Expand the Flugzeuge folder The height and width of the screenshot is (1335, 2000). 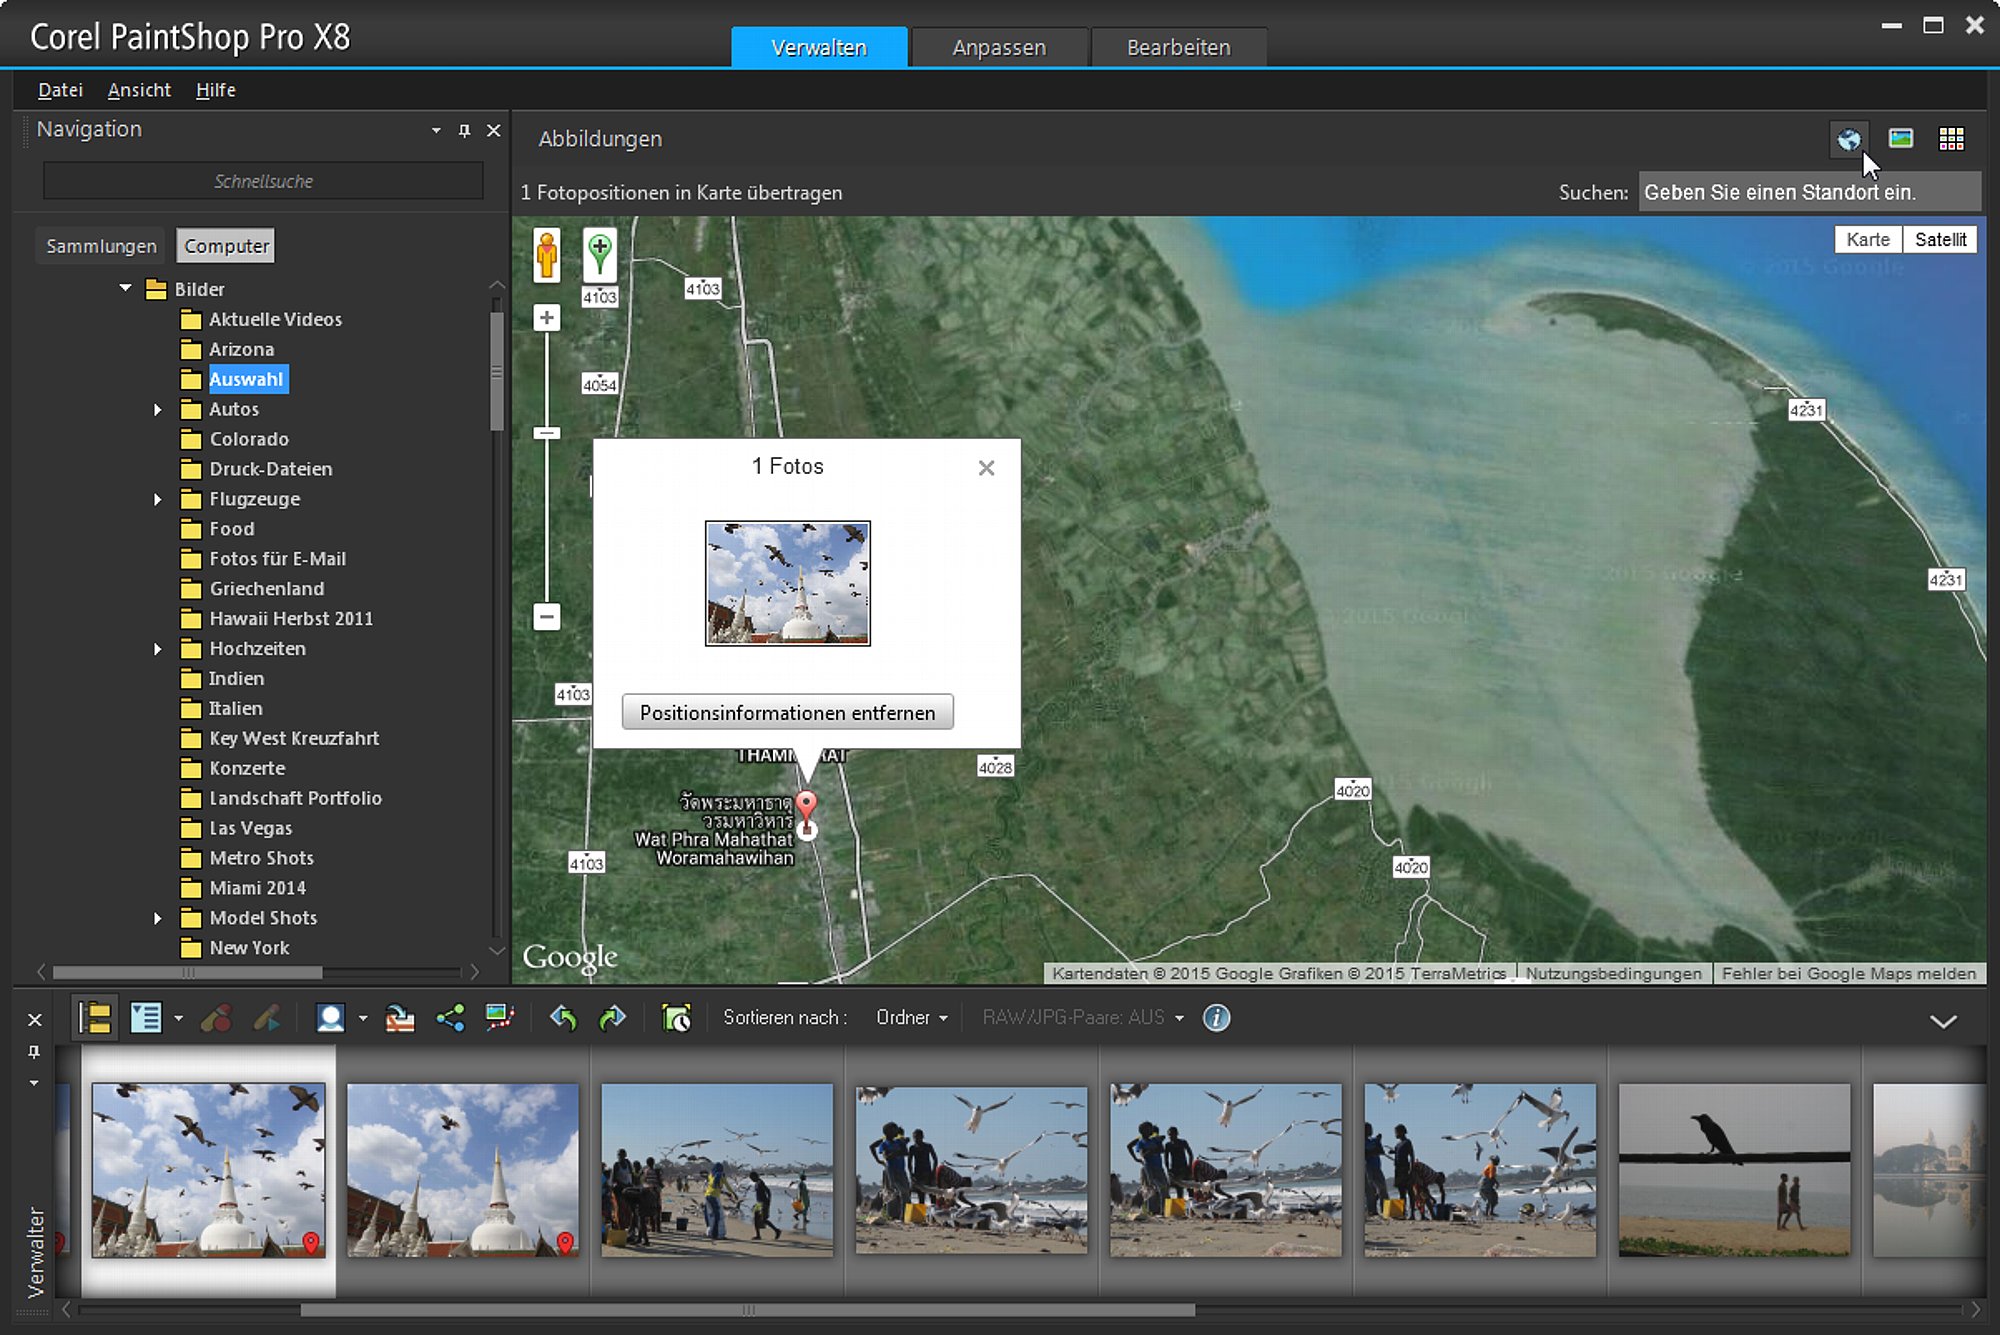click(157, 499)
